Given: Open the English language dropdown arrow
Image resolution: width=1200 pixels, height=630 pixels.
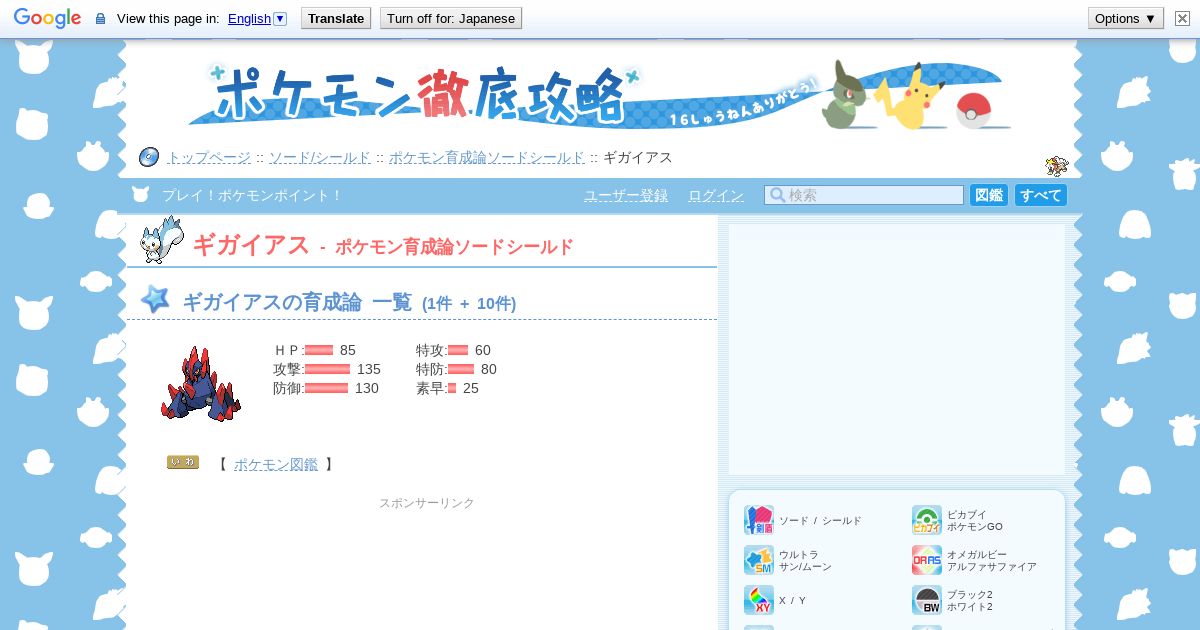Looking at the screenshot, I should click(x=280, y=18).
